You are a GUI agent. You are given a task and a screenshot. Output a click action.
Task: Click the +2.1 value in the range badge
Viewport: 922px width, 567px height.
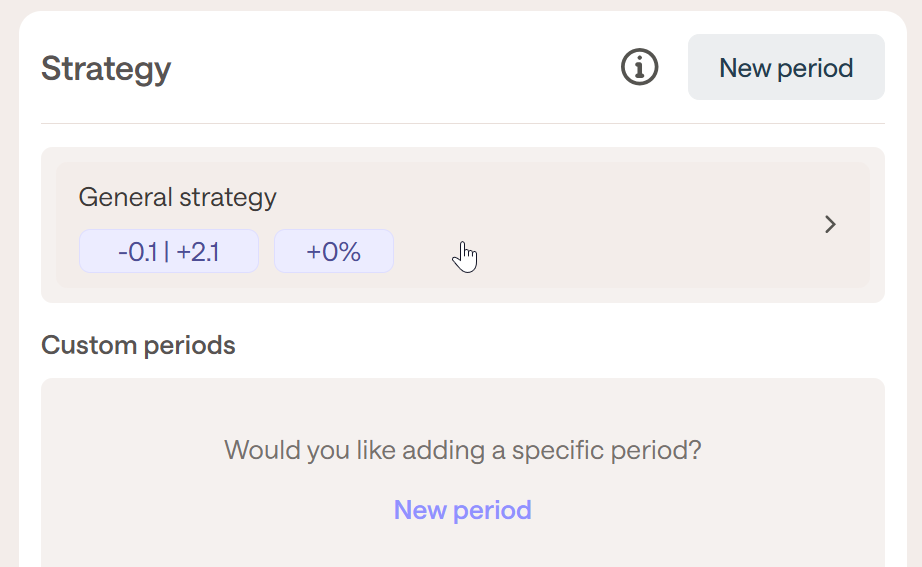point(201,251)
